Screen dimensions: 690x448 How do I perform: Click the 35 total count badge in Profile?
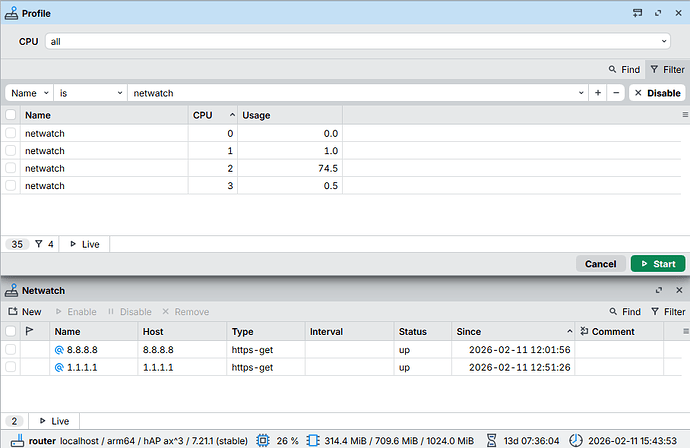[x=17, y=244]
